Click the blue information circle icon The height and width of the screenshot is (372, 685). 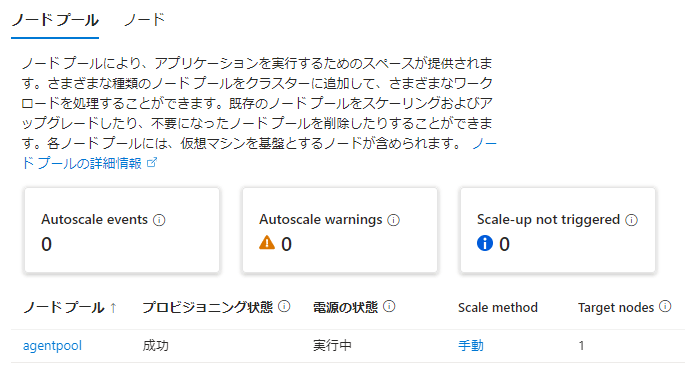485,243
